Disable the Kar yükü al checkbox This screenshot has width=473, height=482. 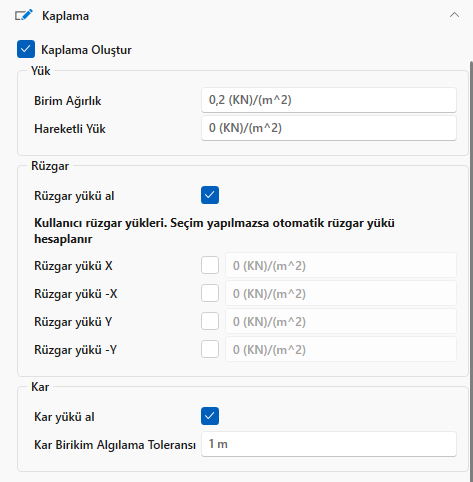[210, 416]
